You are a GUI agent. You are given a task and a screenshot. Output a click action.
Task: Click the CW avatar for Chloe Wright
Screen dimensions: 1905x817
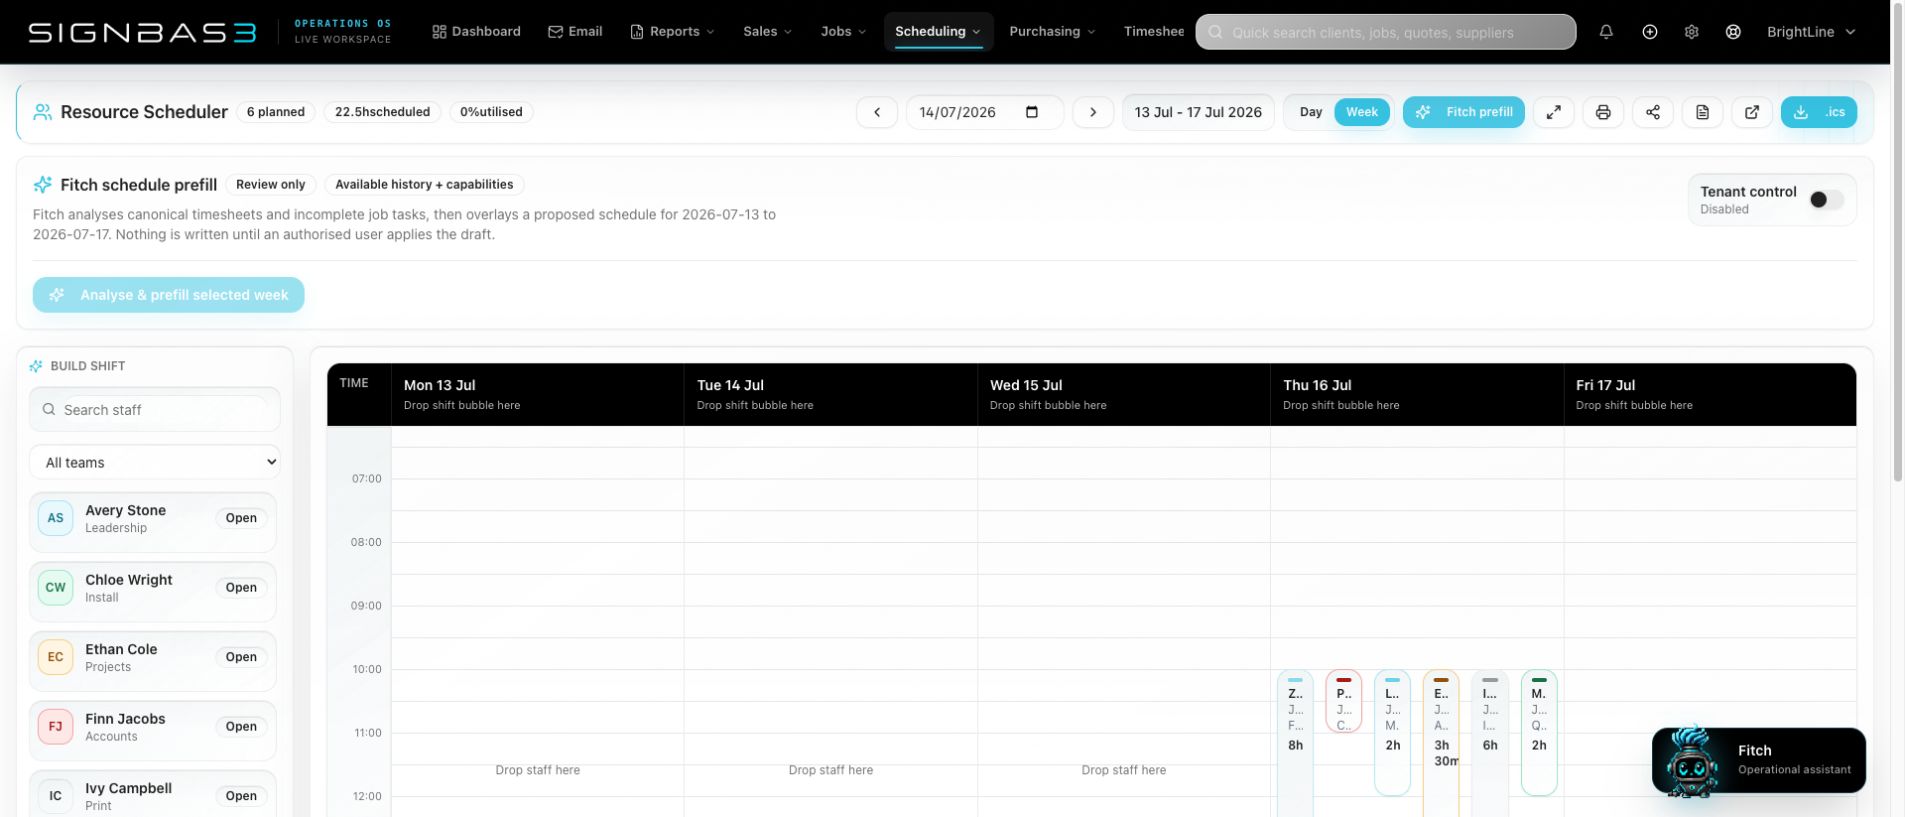[x=55, y=588]
